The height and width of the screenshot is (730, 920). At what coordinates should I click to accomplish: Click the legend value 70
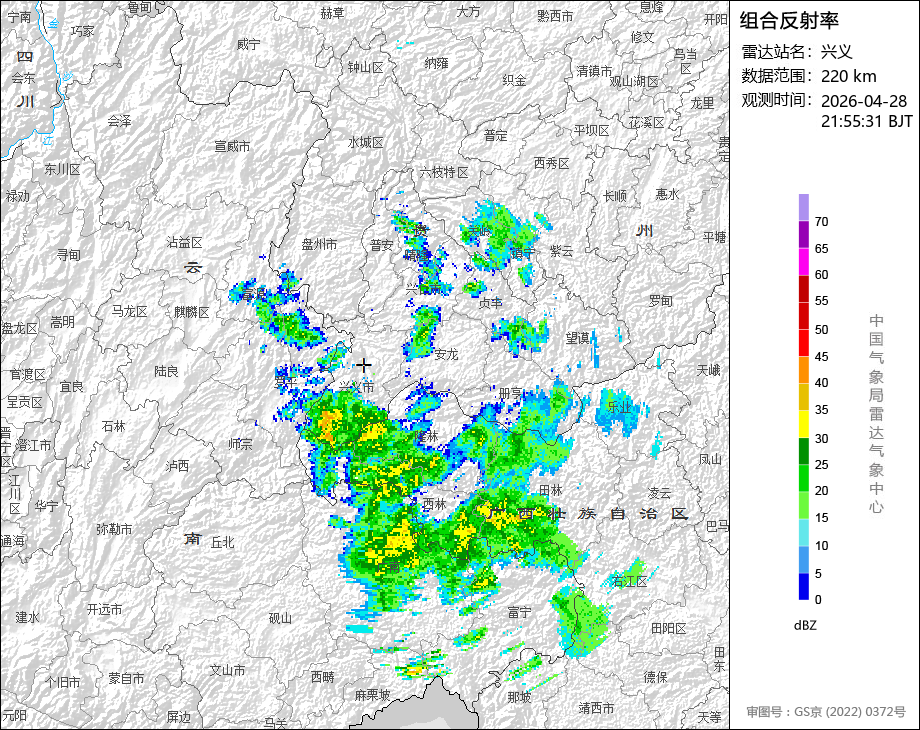tap(821, 222)
